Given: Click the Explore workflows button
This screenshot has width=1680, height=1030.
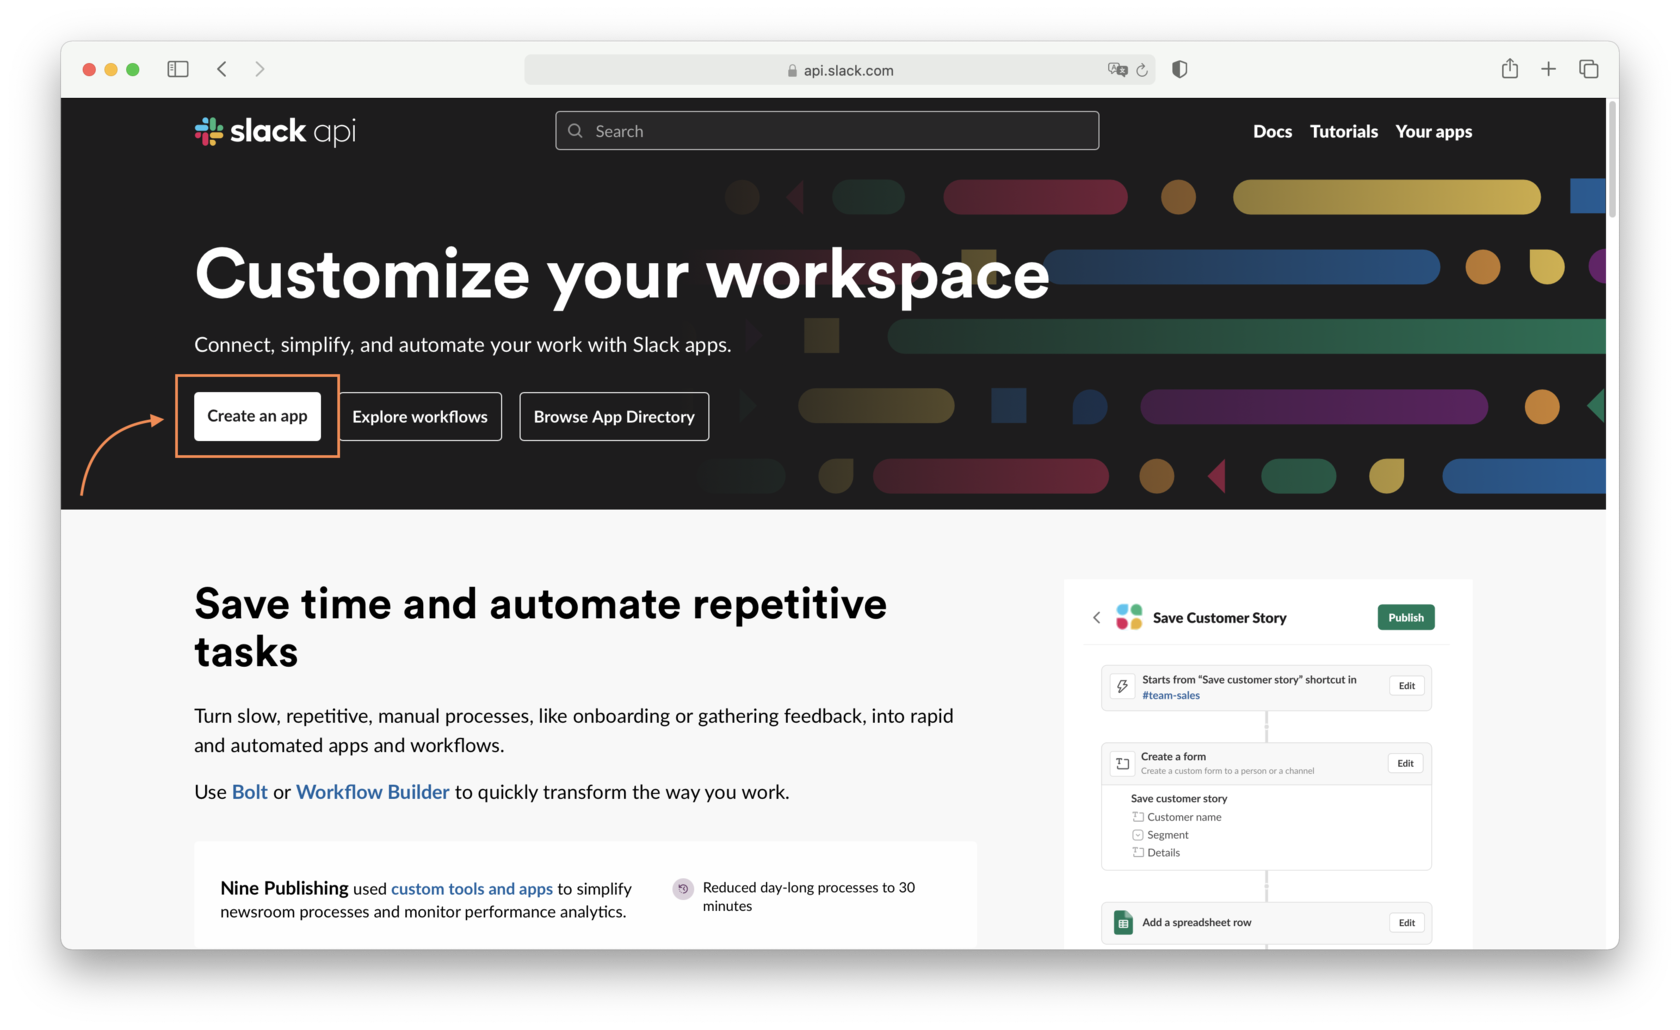Looking at the screenshot, I should (420, 416).
